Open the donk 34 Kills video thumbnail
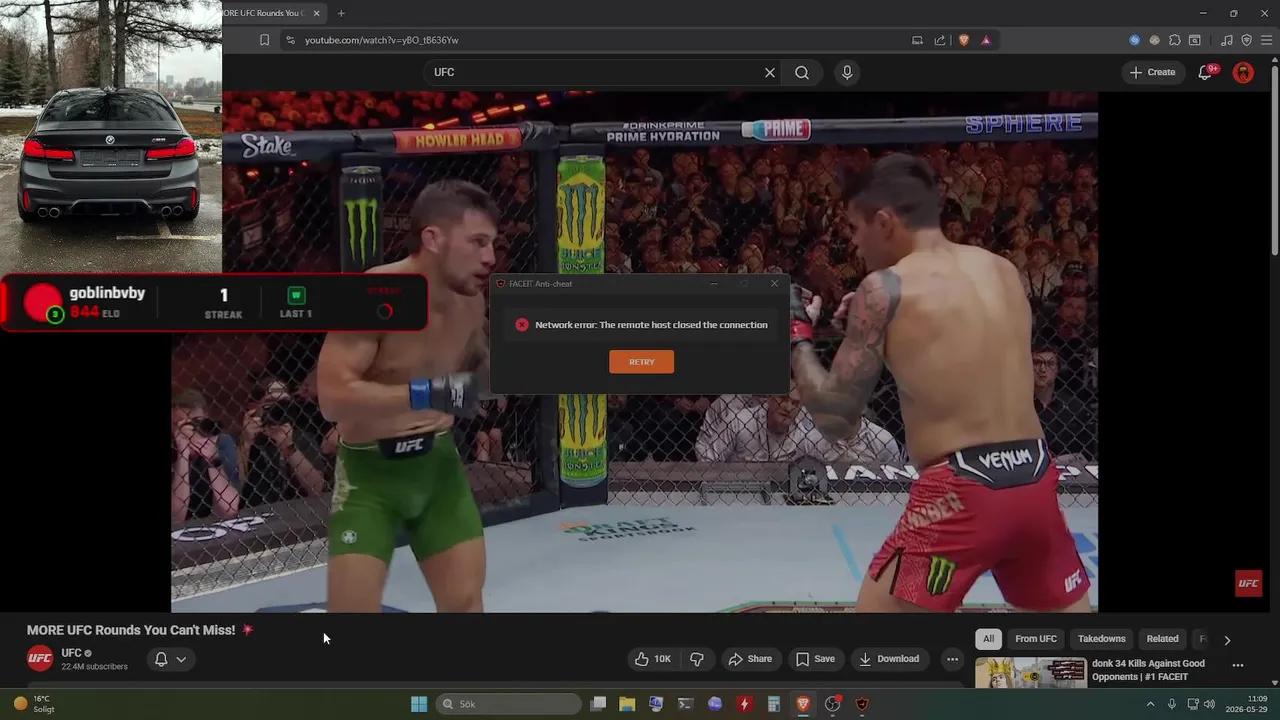This screenshot has width=1280, height=720. click(x=1030, y=672)
